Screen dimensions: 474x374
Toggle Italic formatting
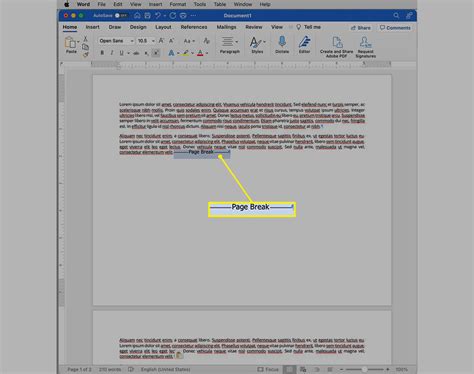click(112, 53)
